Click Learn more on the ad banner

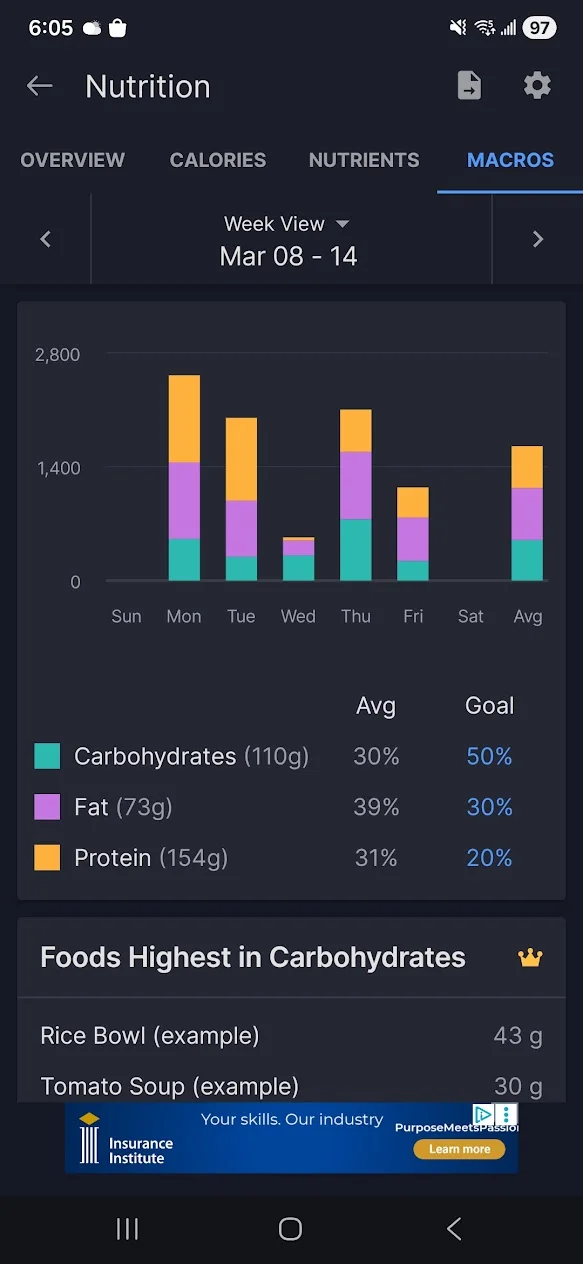460,1149
